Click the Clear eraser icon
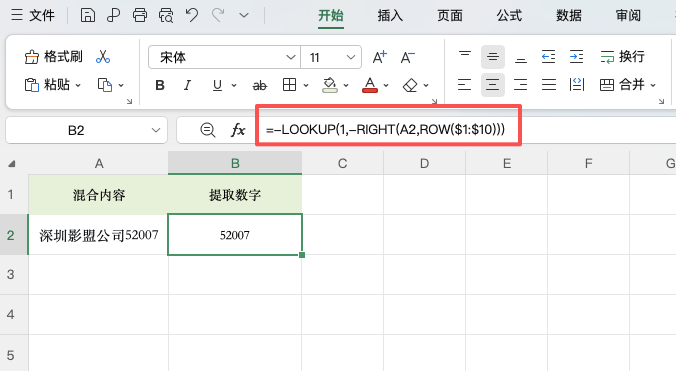Viewport: 676px width, 371px height. coord(410,85)
